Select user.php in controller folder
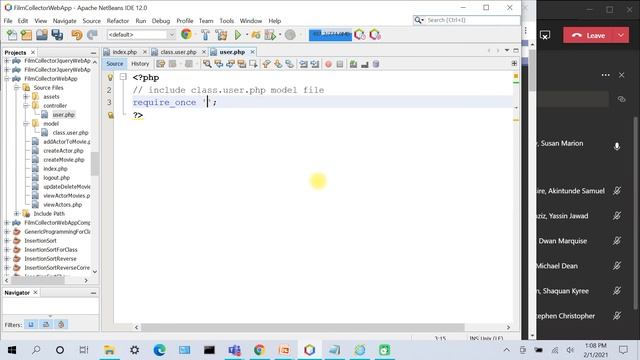The width and height of the screenshot is (640, 360). click(63, 115)
